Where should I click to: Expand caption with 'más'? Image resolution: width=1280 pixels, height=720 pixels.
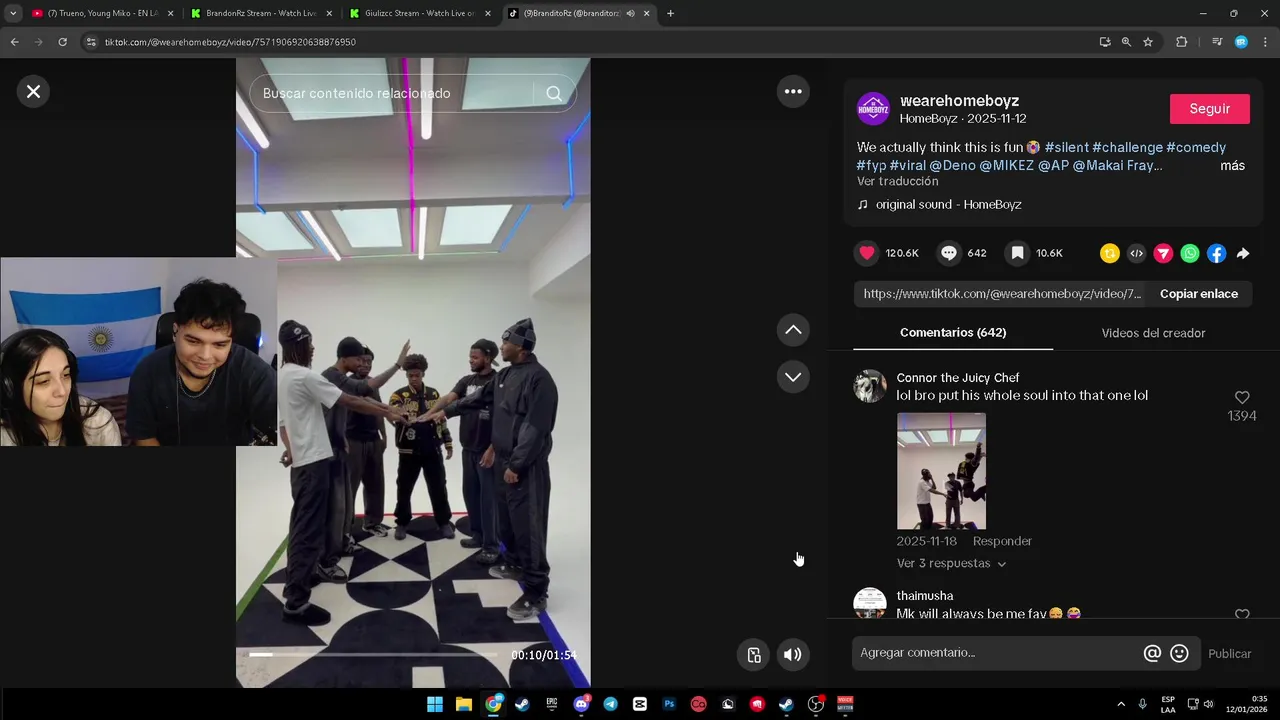pos(1232,166)
